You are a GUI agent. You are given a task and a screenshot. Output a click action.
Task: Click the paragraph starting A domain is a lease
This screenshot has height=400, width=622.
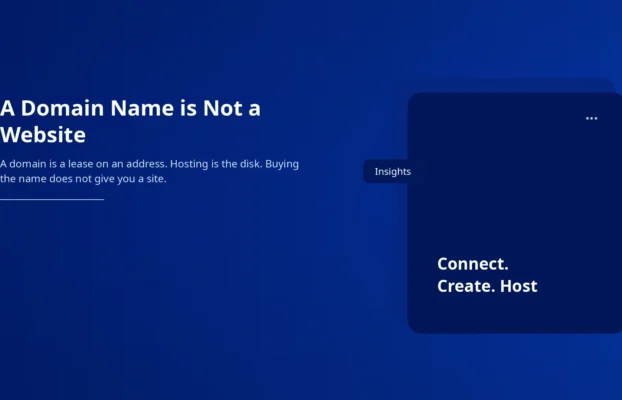pyautogui.click(x=150, y=171)
